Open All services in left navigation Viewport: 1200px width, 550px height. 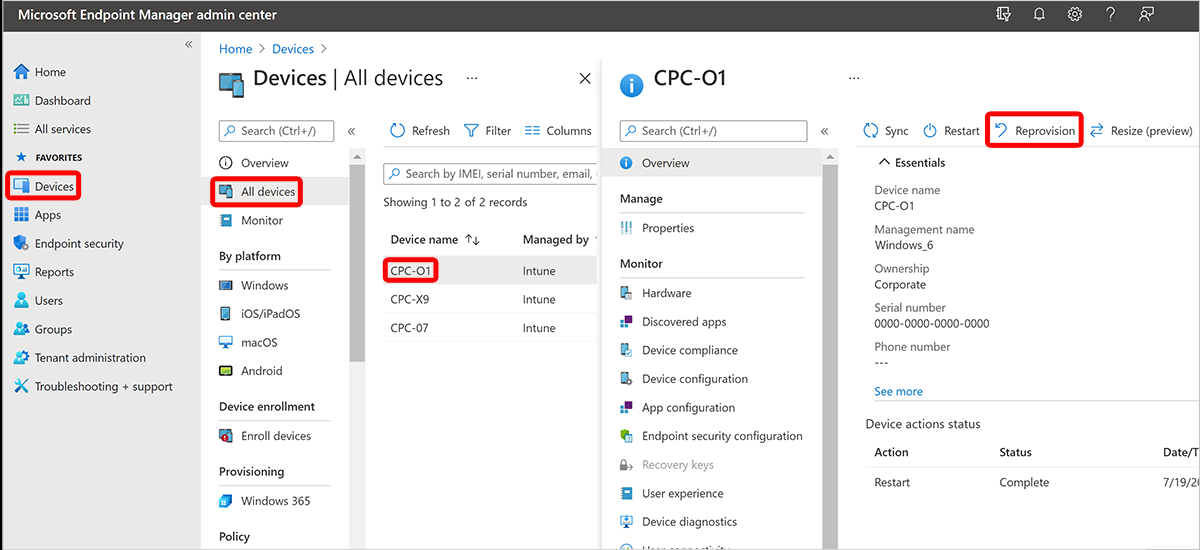pyautogui.click(x=52, y=129)
